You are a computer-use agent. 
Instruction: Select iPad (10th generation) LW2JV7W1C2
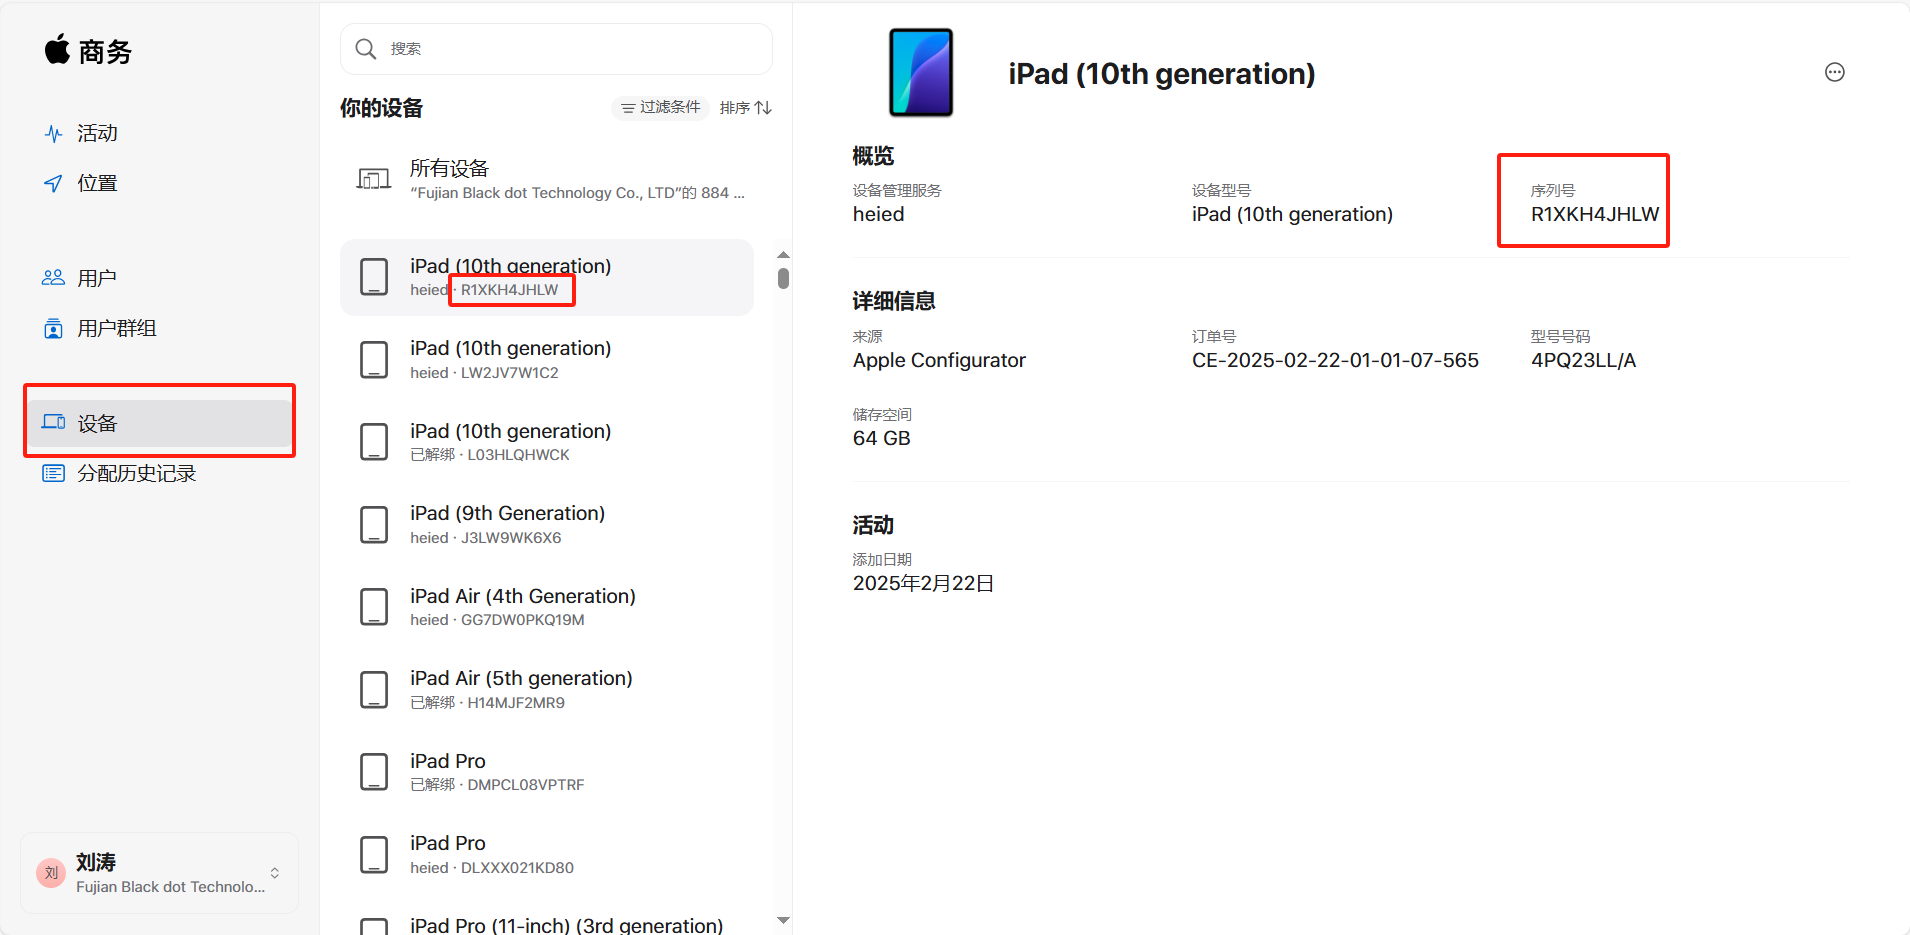[x=547, y=360]
